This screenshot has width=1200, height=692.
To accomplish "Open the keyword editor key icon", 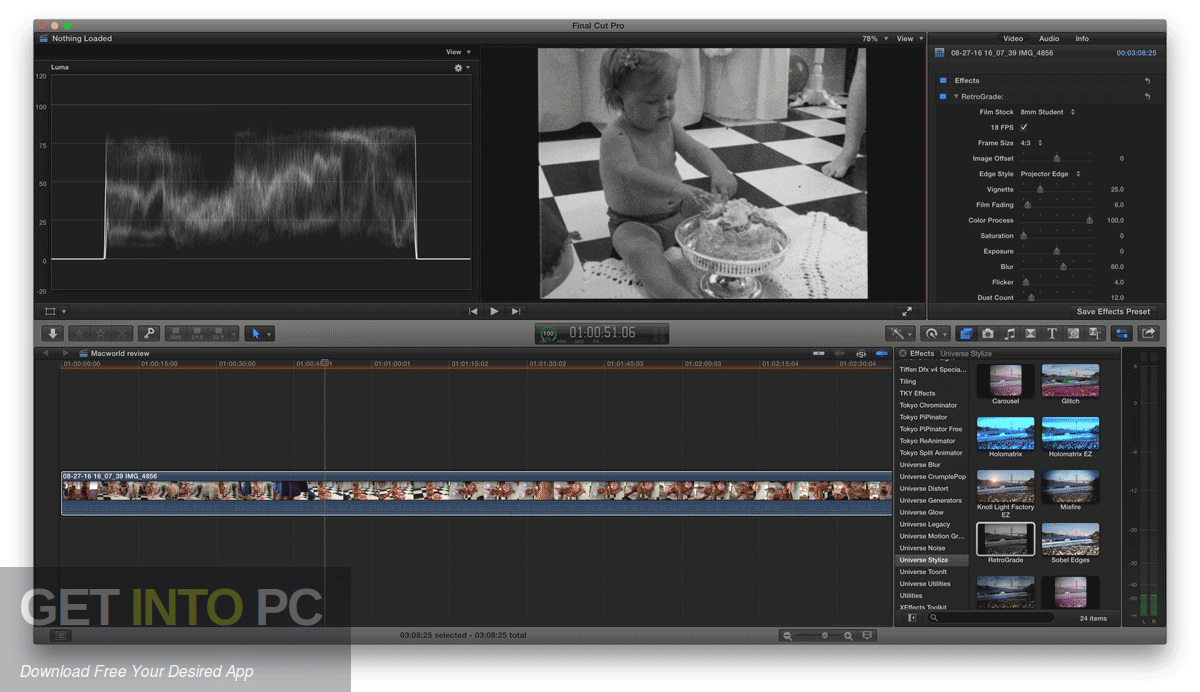I will [x=149, y=333].
